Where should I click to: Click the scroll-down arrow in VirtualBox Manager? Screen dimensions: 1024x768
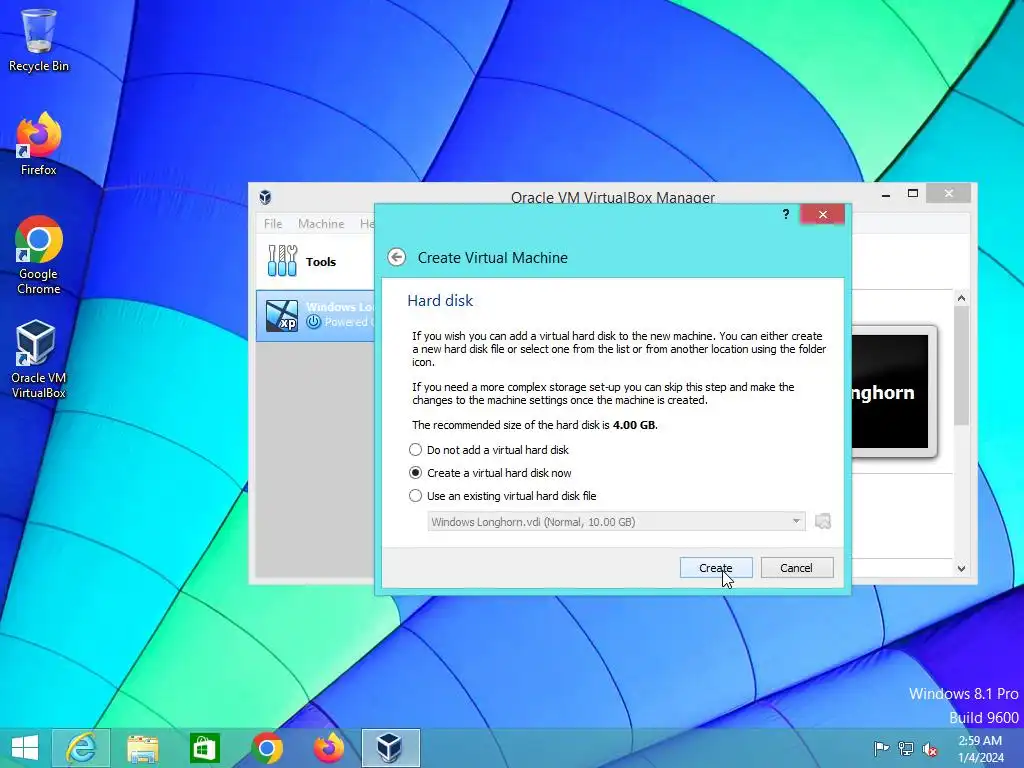point(961,568)
